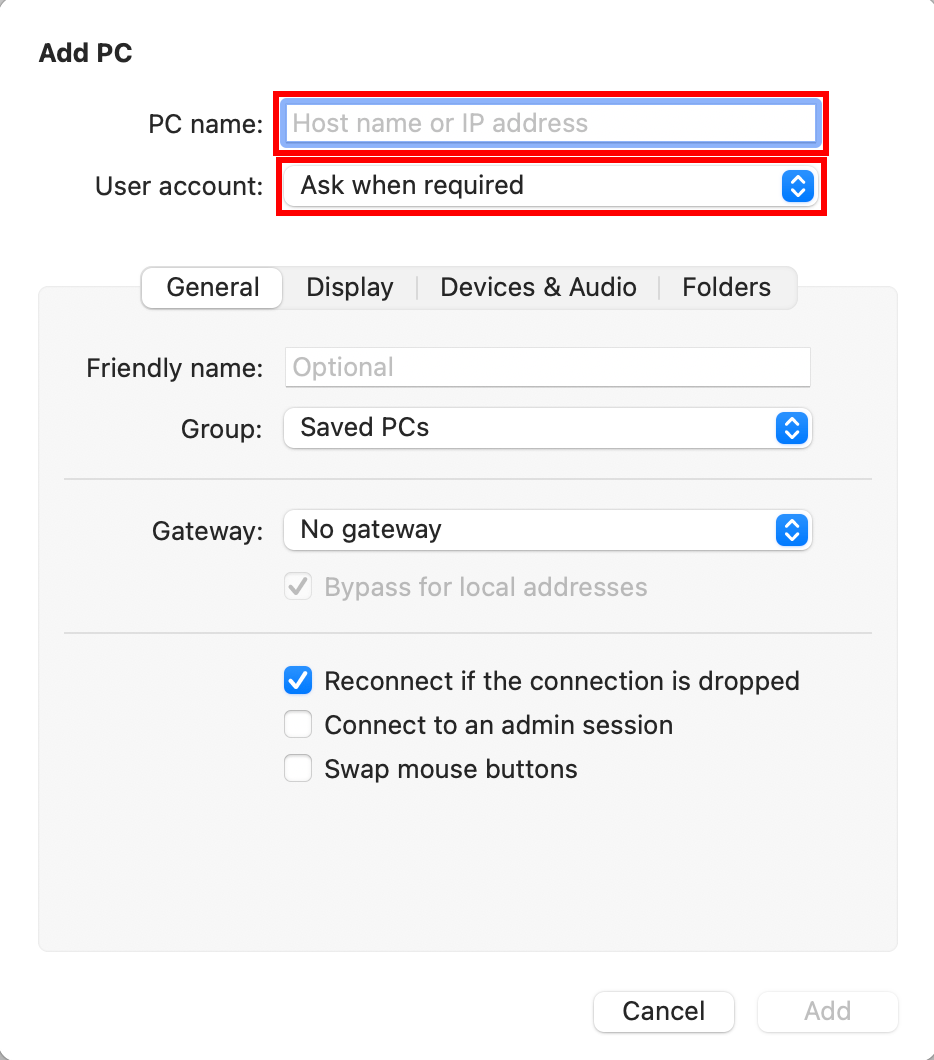Check the Swap mouse buttons box
The image size is (934, 1060).
tap(298, 769)
